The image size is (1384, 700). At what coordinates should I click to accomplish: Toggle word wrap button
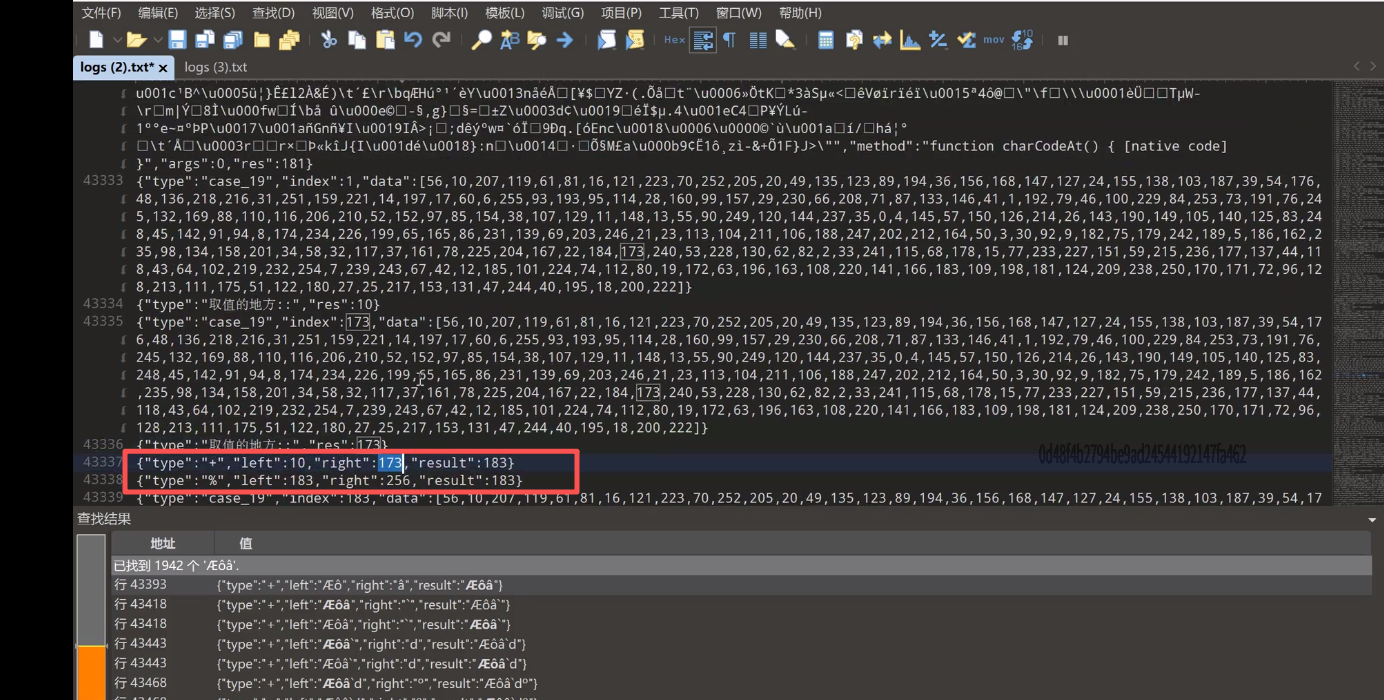(703, 40)
